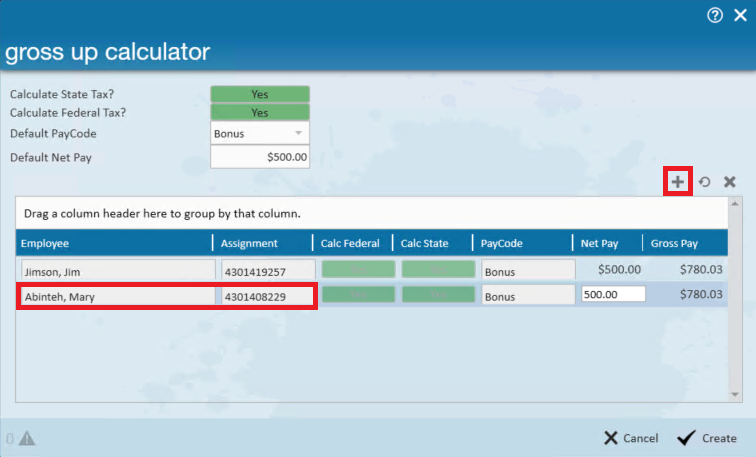Click scrollbar down arrow of grid
This screenshot has height=457, width=756.
(735, 395)
